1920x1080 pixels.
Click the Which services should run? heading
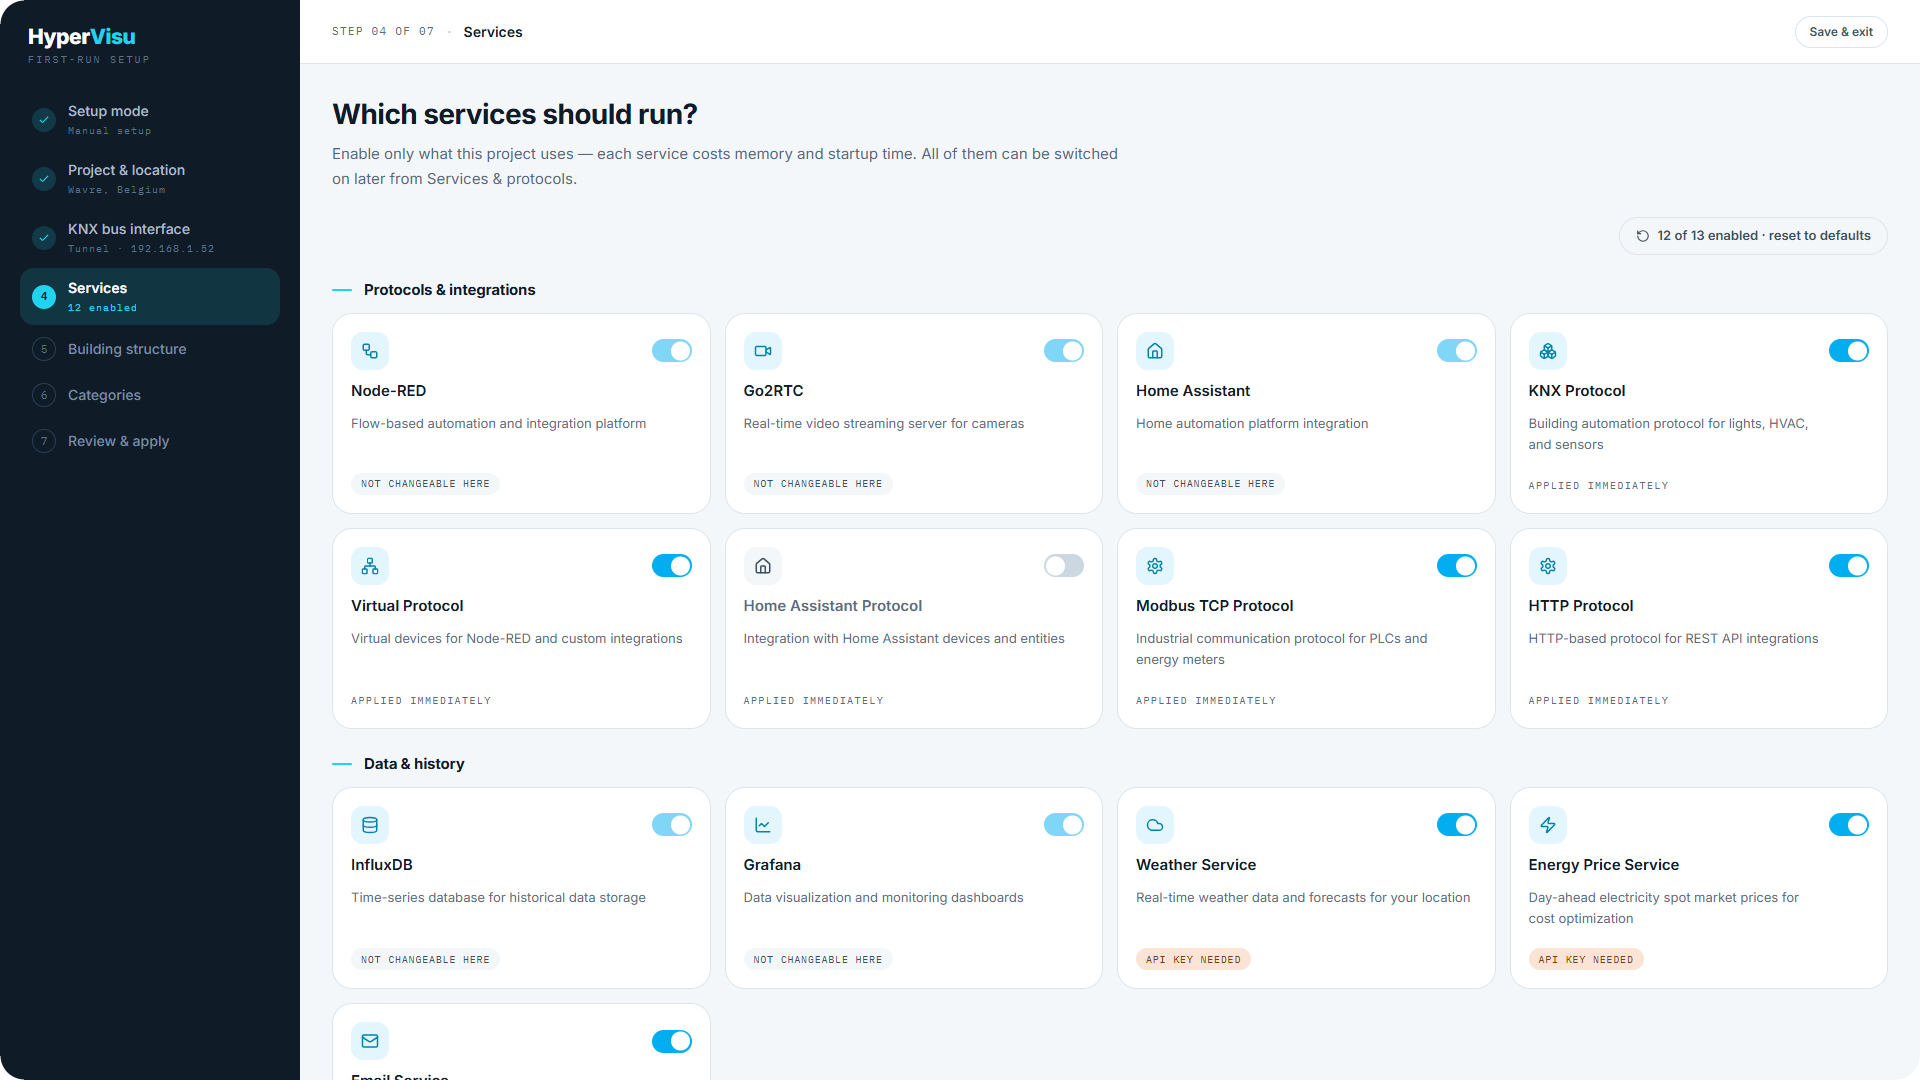click(x=515, y=115)
